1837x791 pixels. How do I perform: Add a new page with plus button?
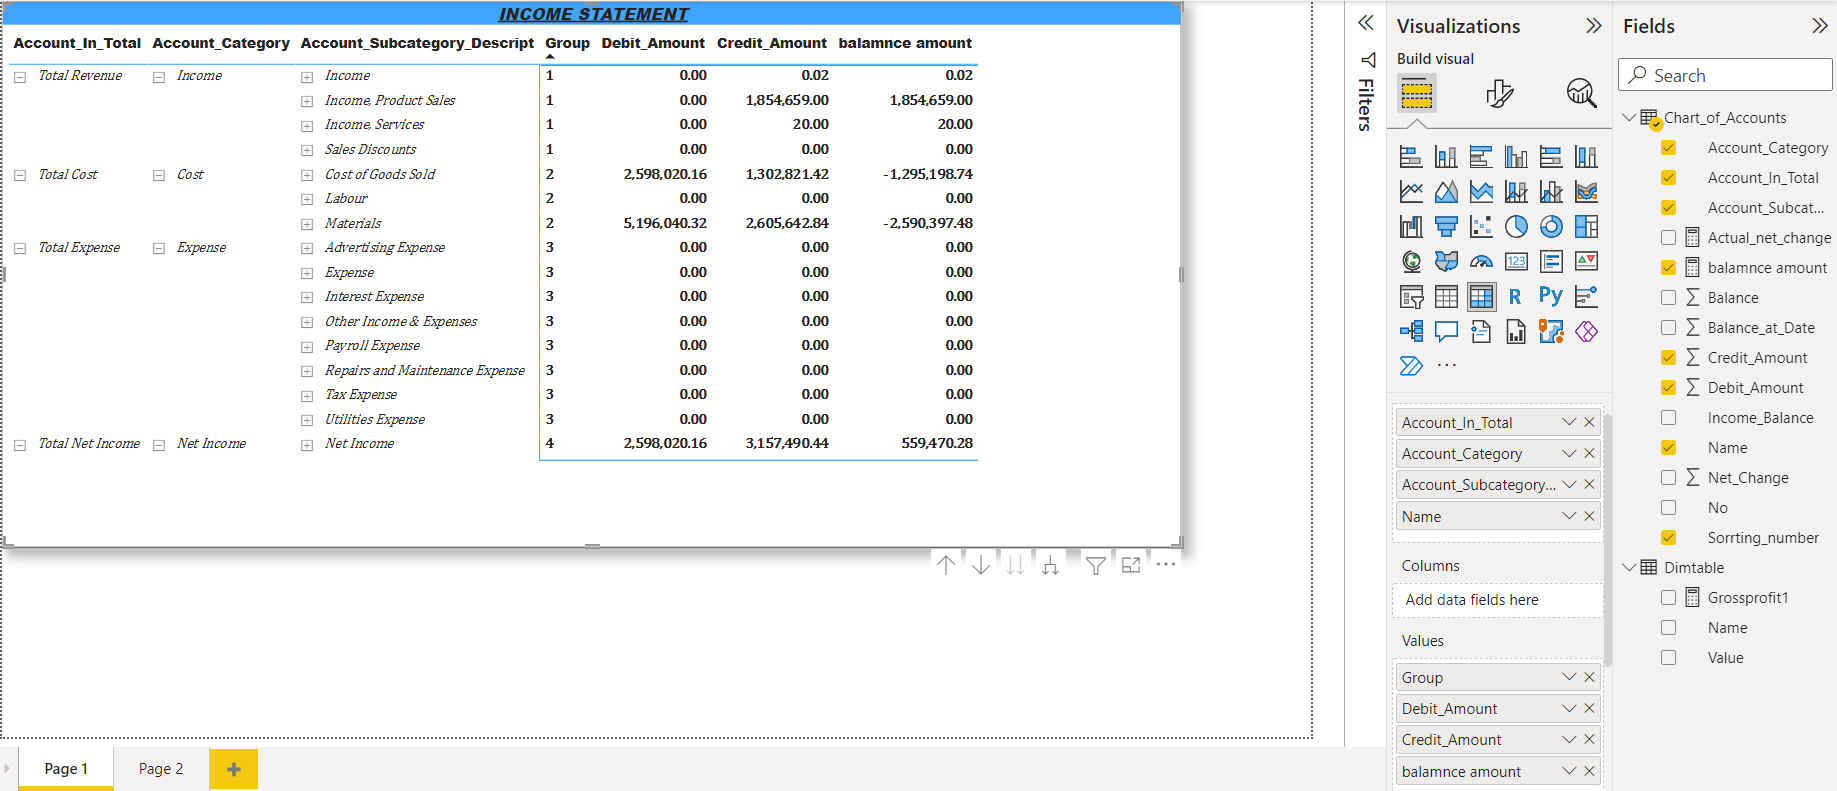233,769
